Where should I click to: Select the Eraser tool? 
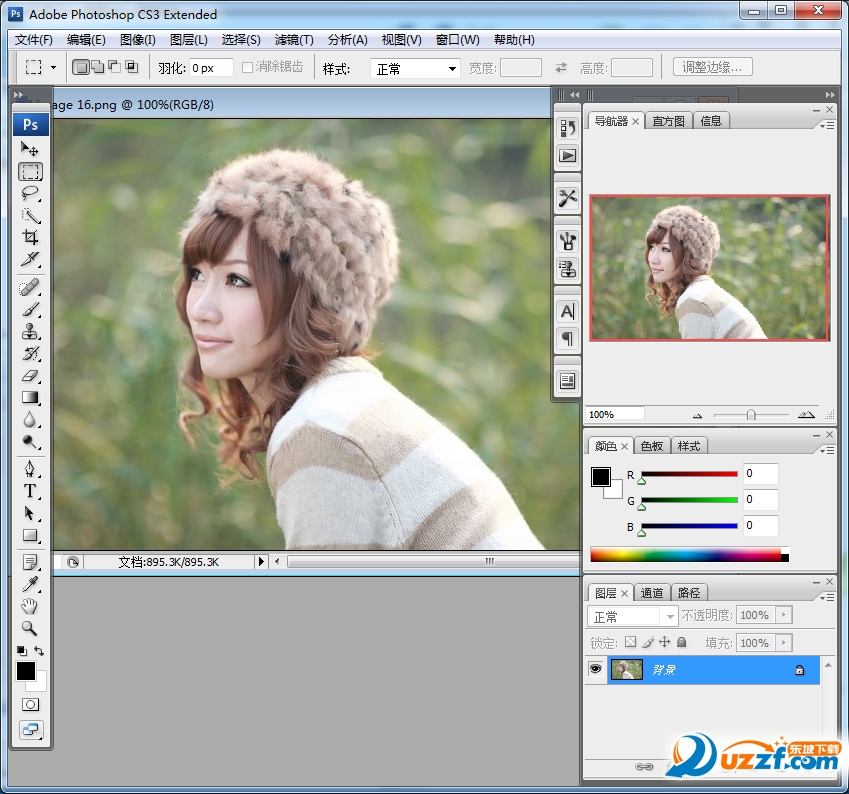[30, 376]
